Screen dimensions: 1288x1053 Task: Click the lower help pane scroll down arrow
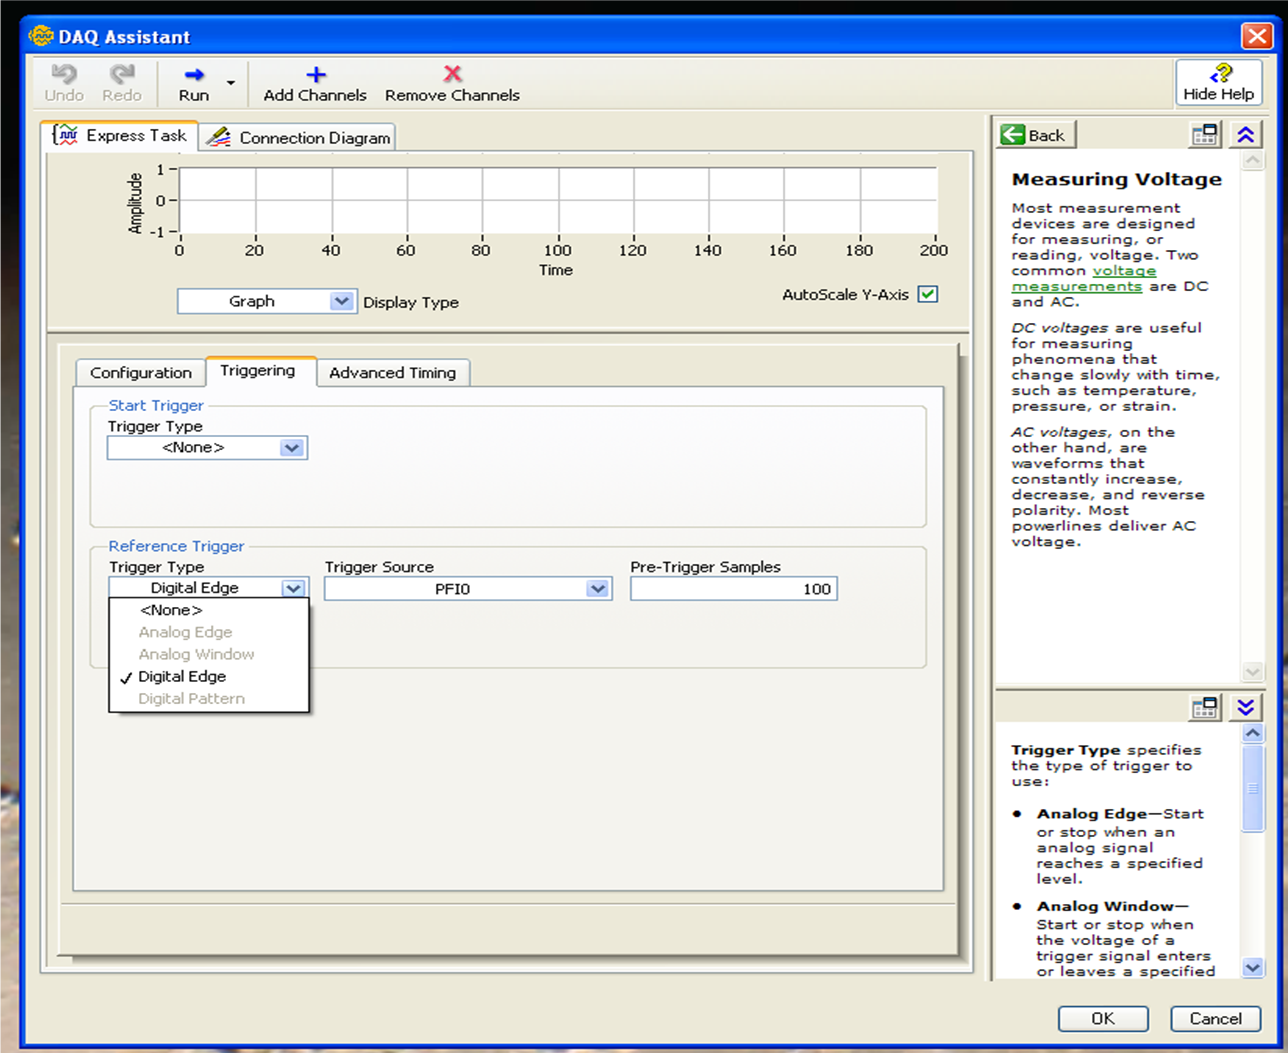(x=1252, y=967)
